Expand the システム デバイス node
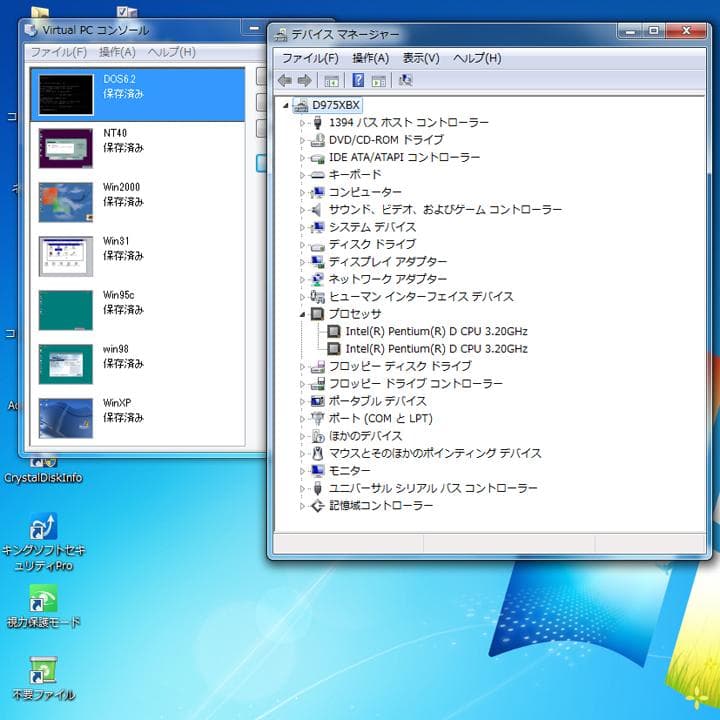 (x=302, y=227)
